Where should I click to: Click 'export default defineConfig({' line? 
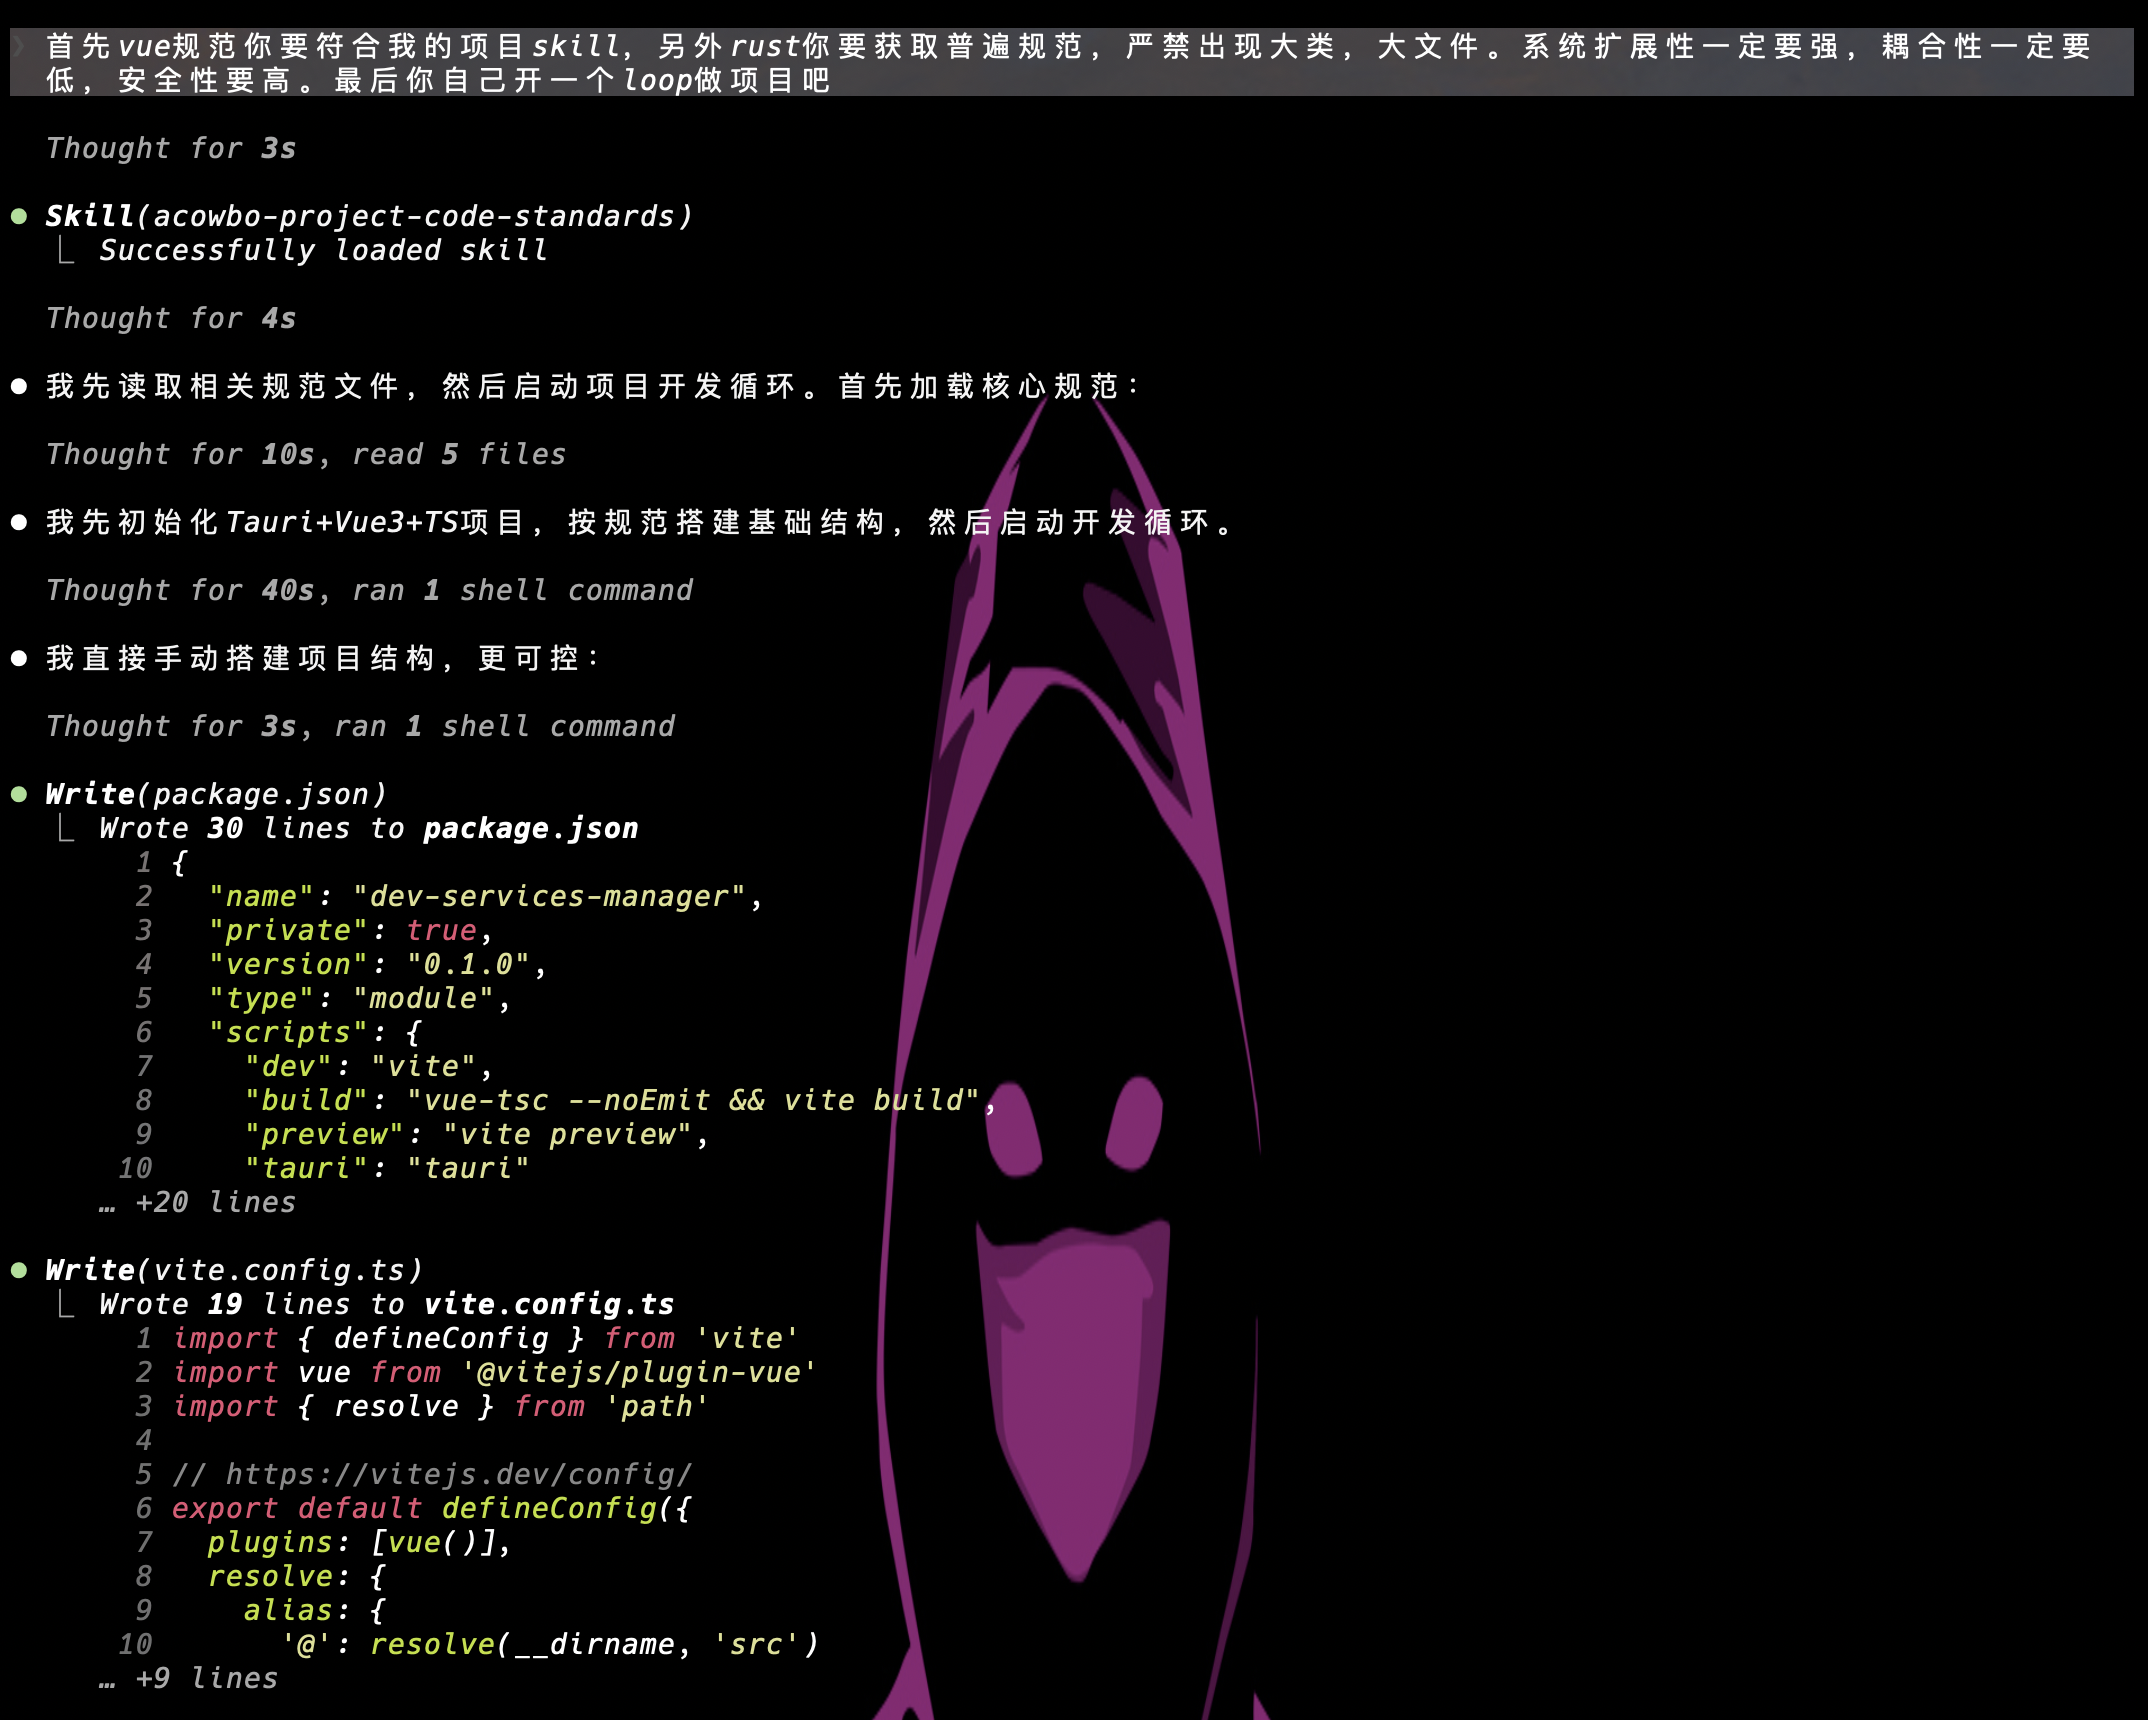point(431,1508)
